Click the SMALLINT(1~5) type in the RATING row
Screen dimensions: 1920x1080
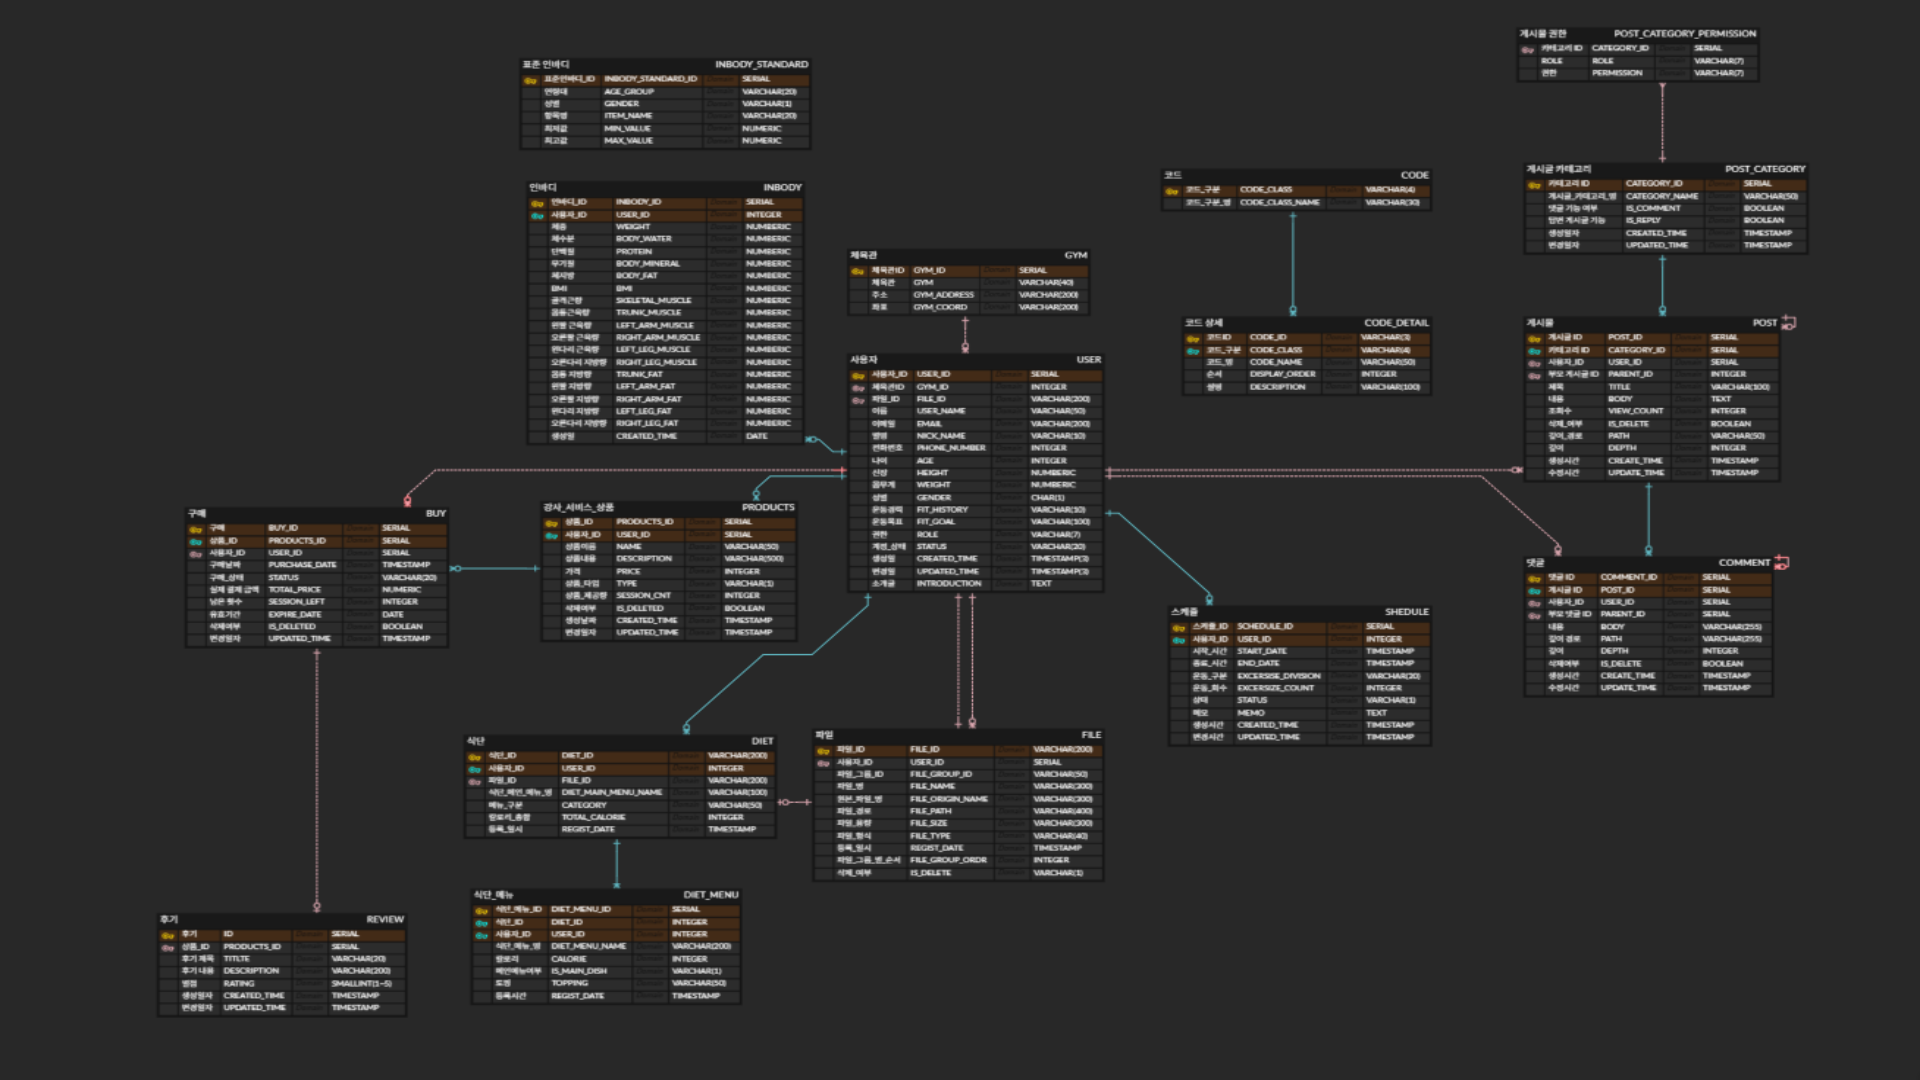click(x=361, y=984)
